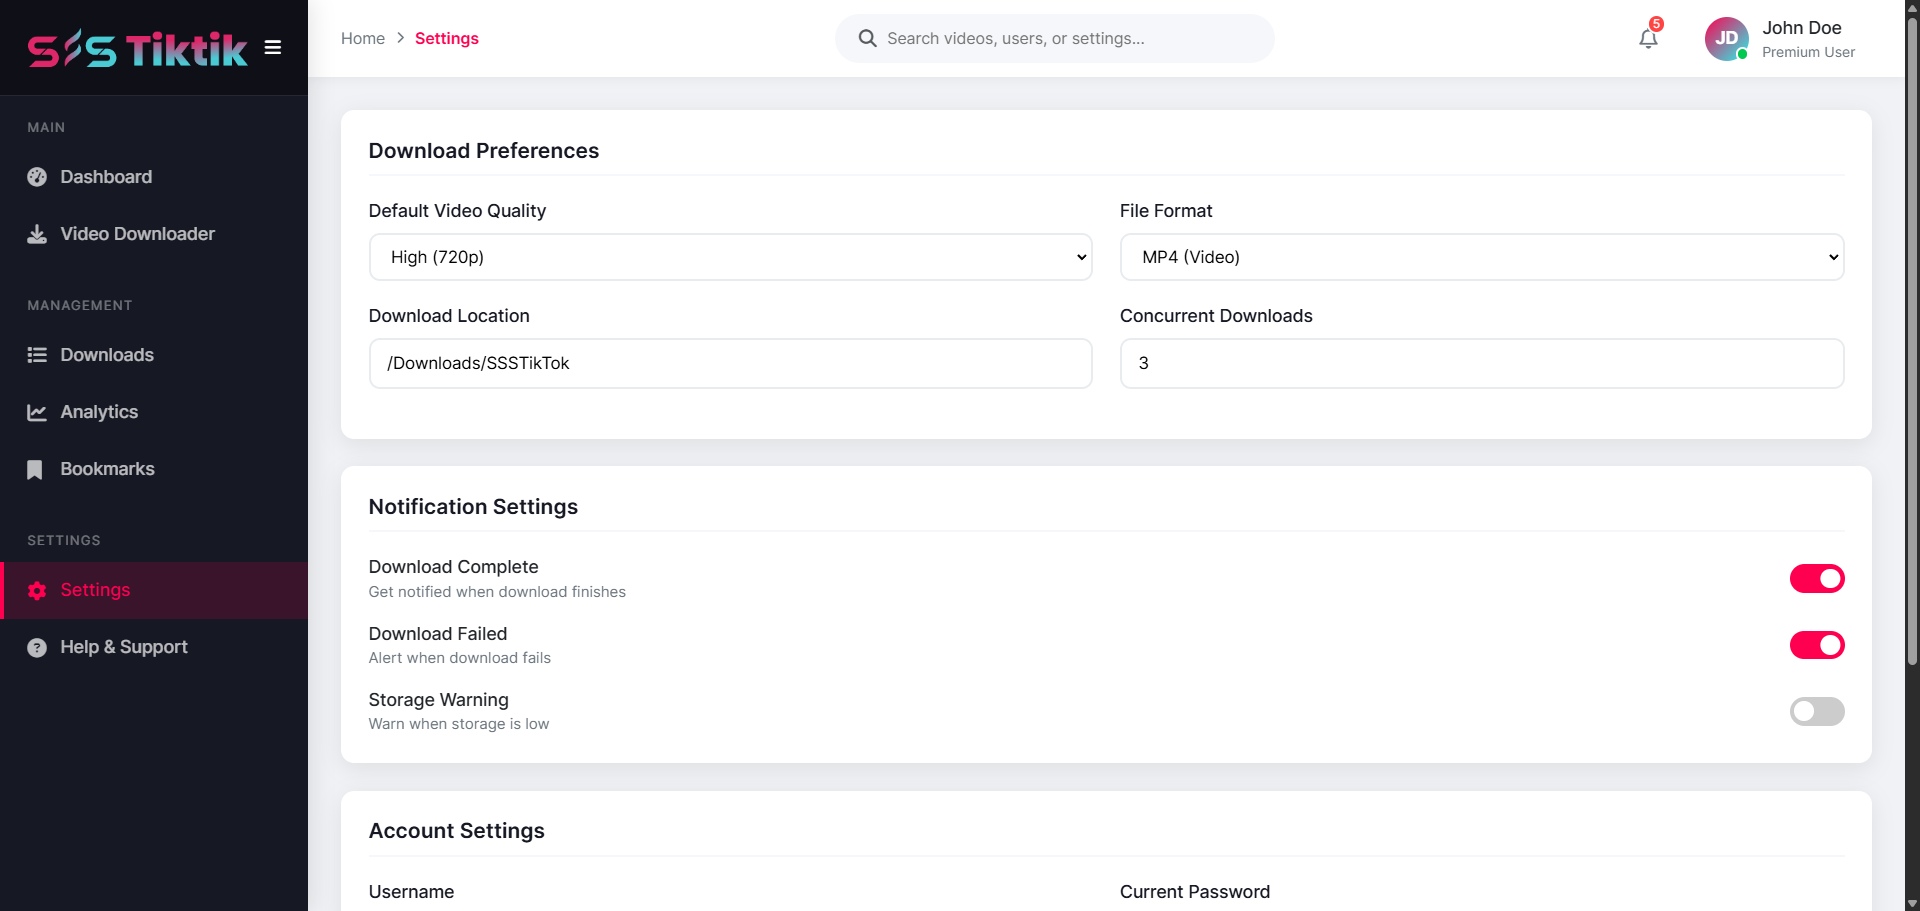Click inside the Download Location field

(730, 363)
